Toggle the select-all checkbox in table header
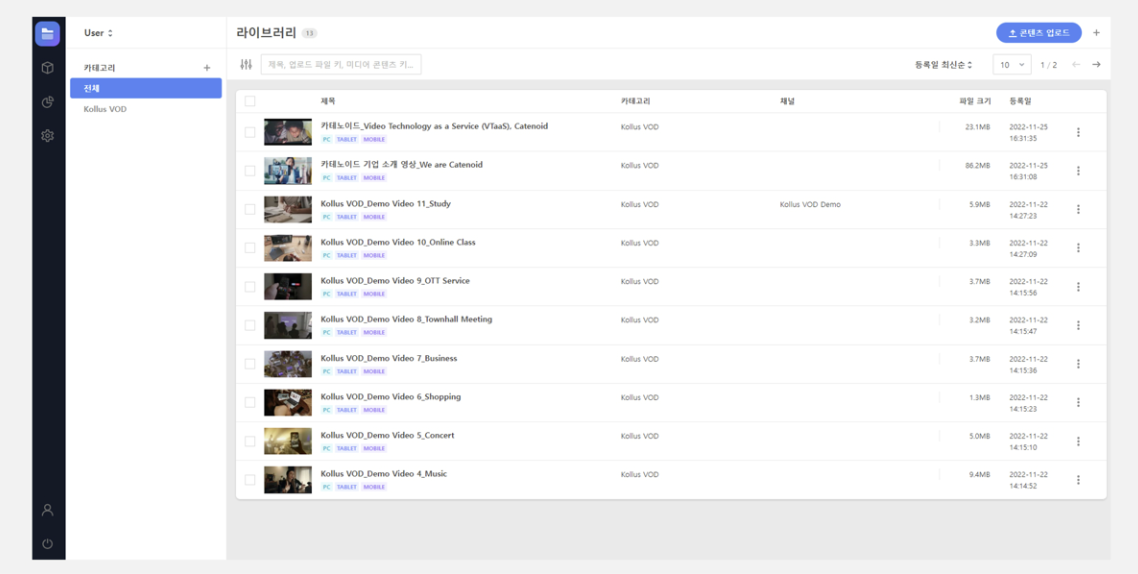 coord(250,101)
